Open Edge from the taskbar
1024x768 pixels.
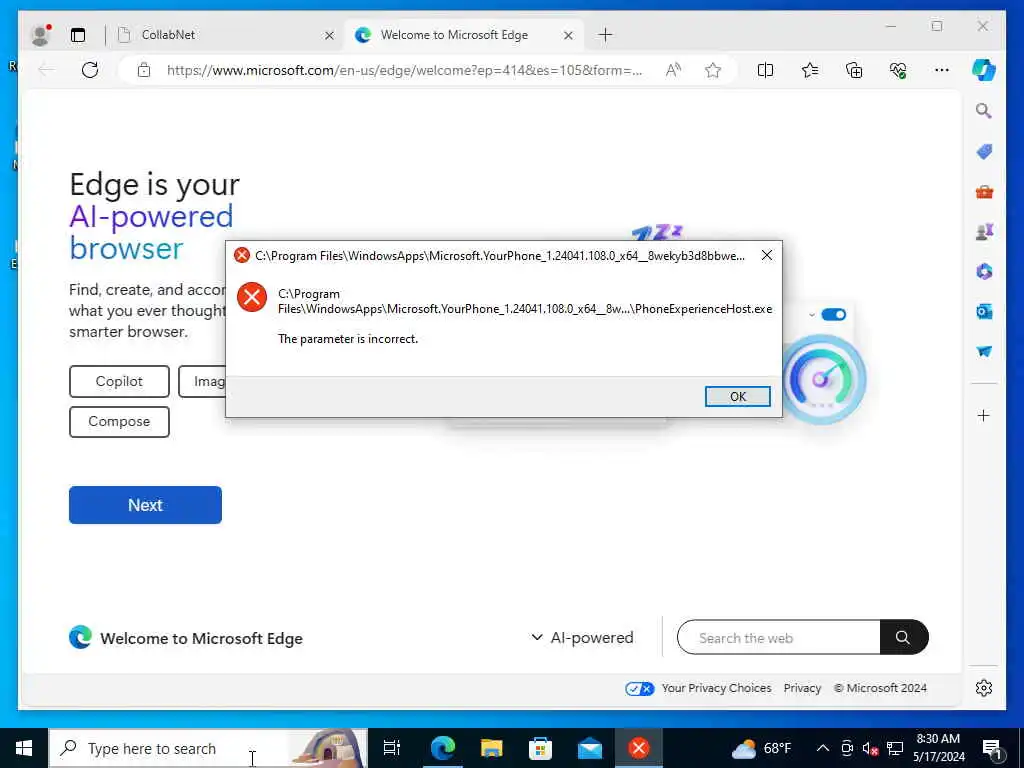[x=442, y=748]
